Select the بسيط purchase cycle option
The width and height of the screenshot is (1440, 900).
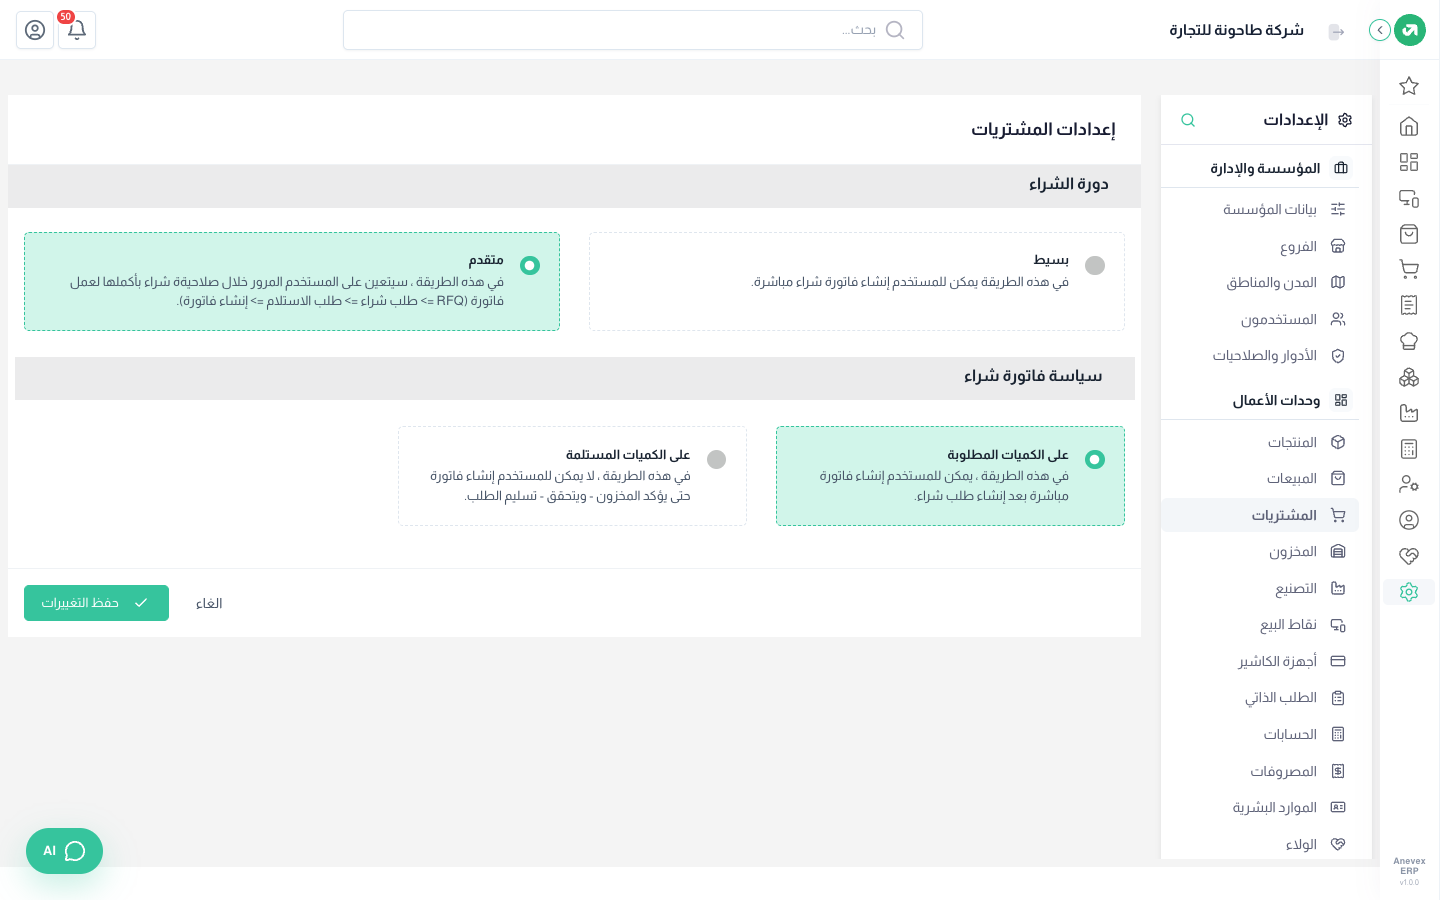point(857,282)
